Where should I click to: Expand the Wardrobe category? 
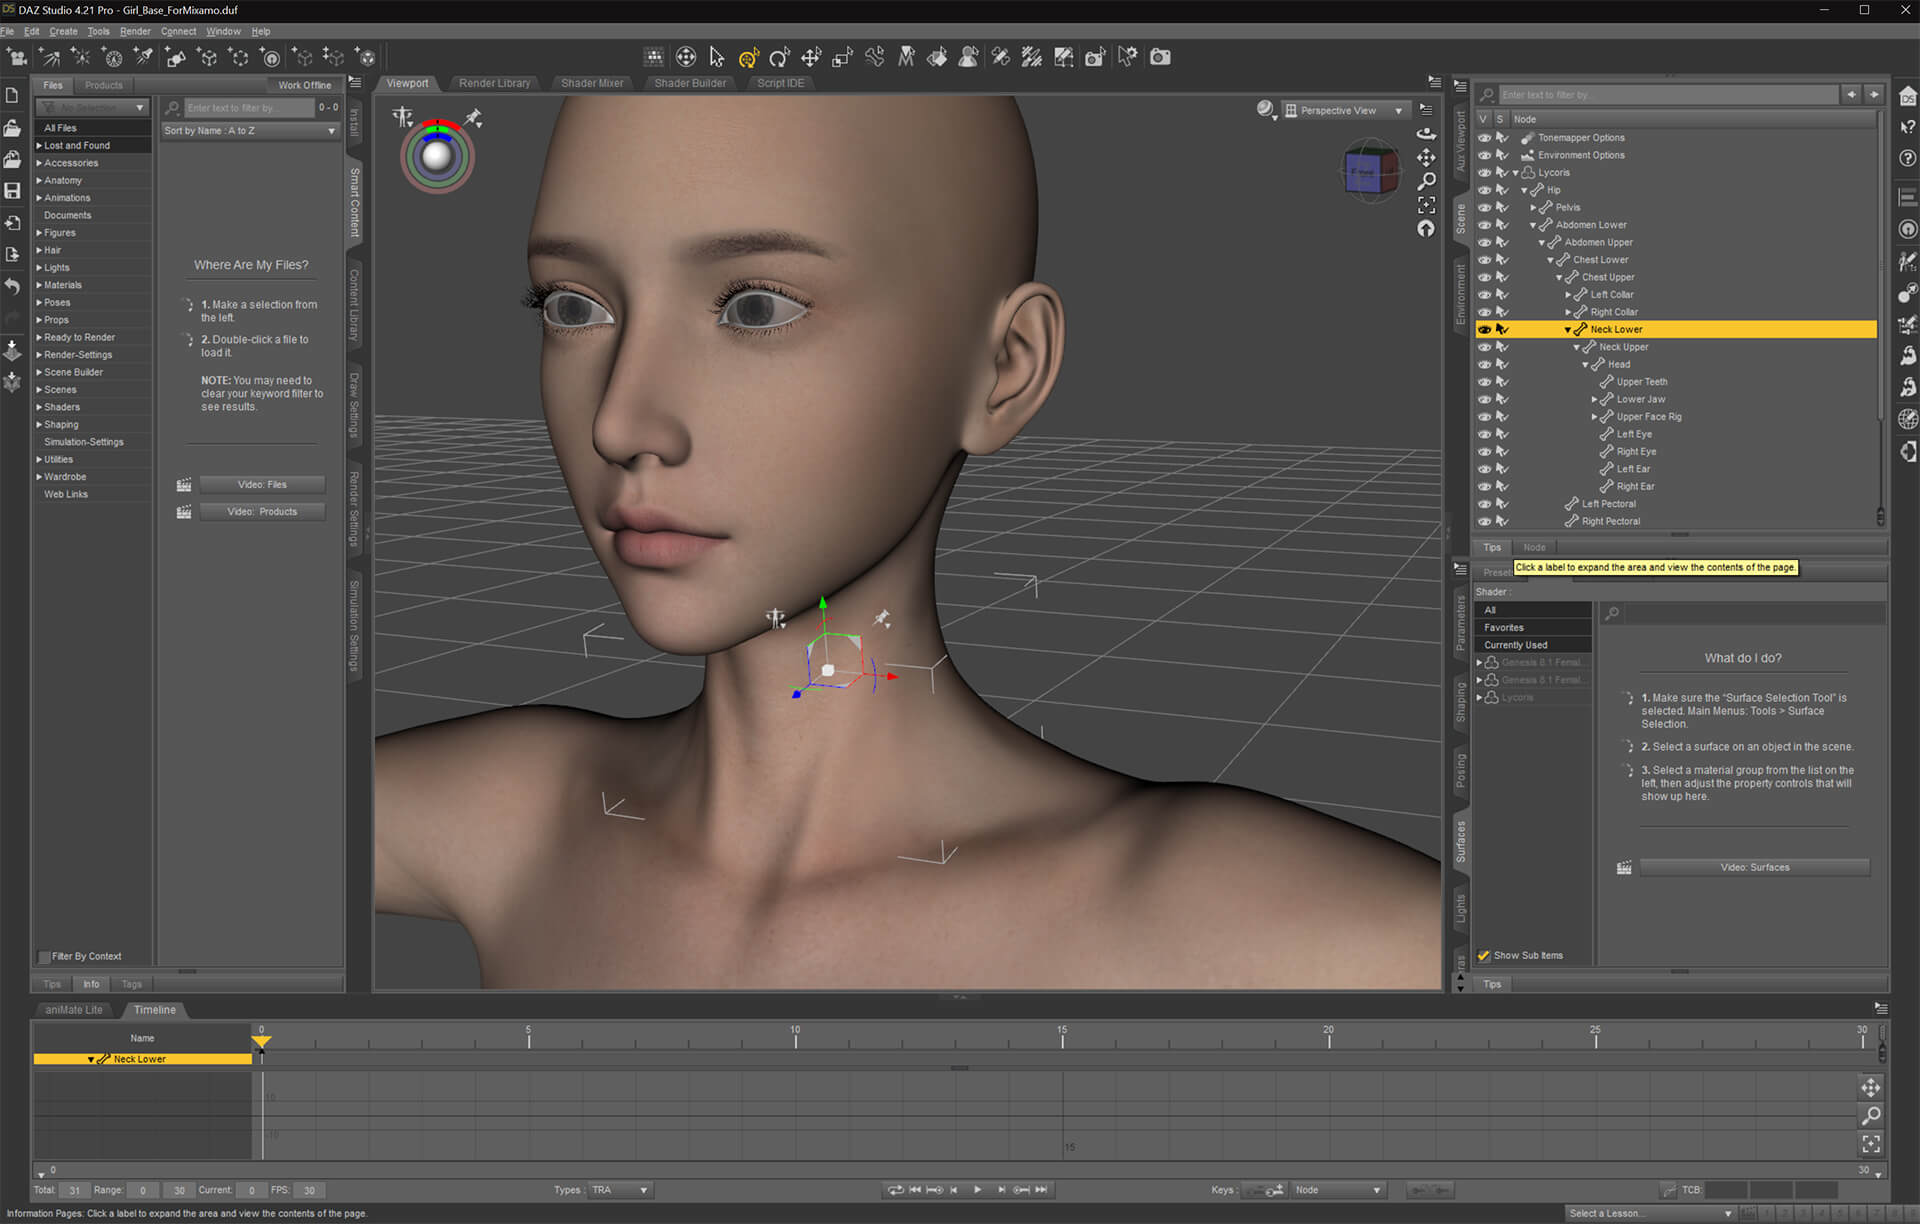39,477
